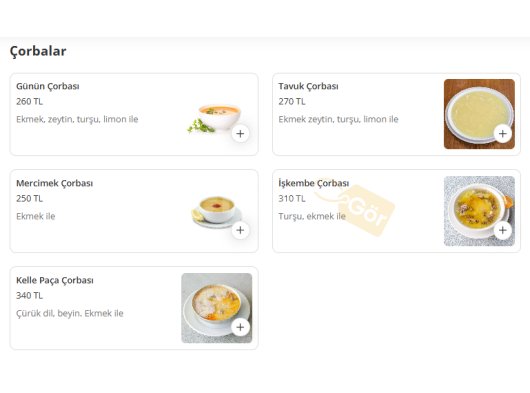Select the Günün Çorbası title
The width and height of the screenshot is (530, 393).
48,86
